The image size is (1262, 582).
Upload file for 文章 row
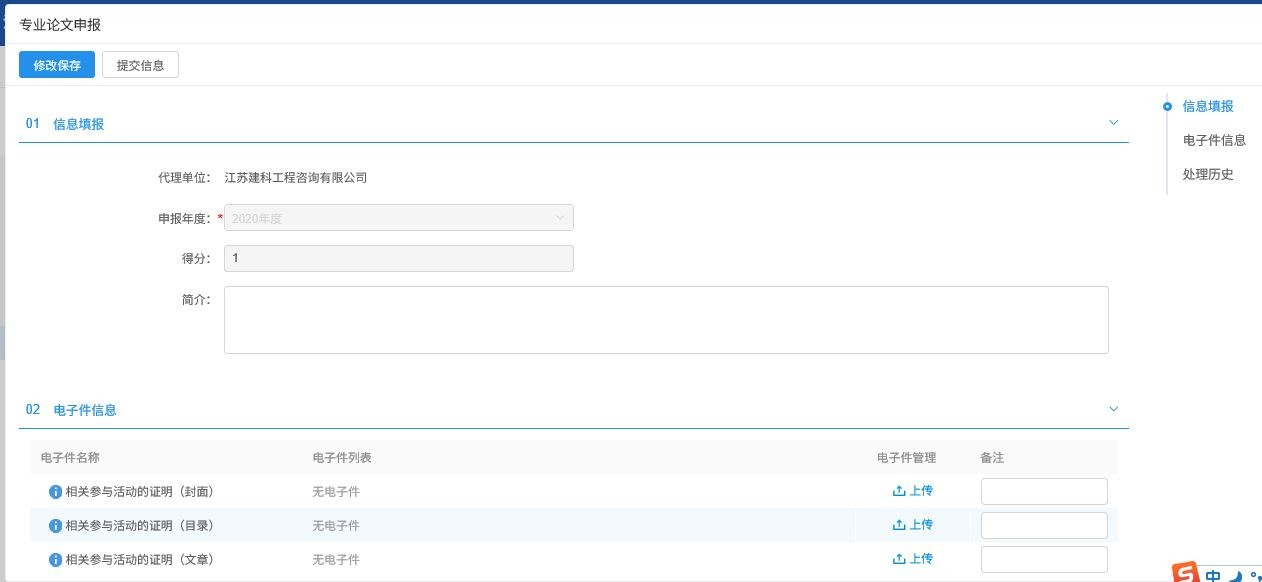tap(913, 559)
